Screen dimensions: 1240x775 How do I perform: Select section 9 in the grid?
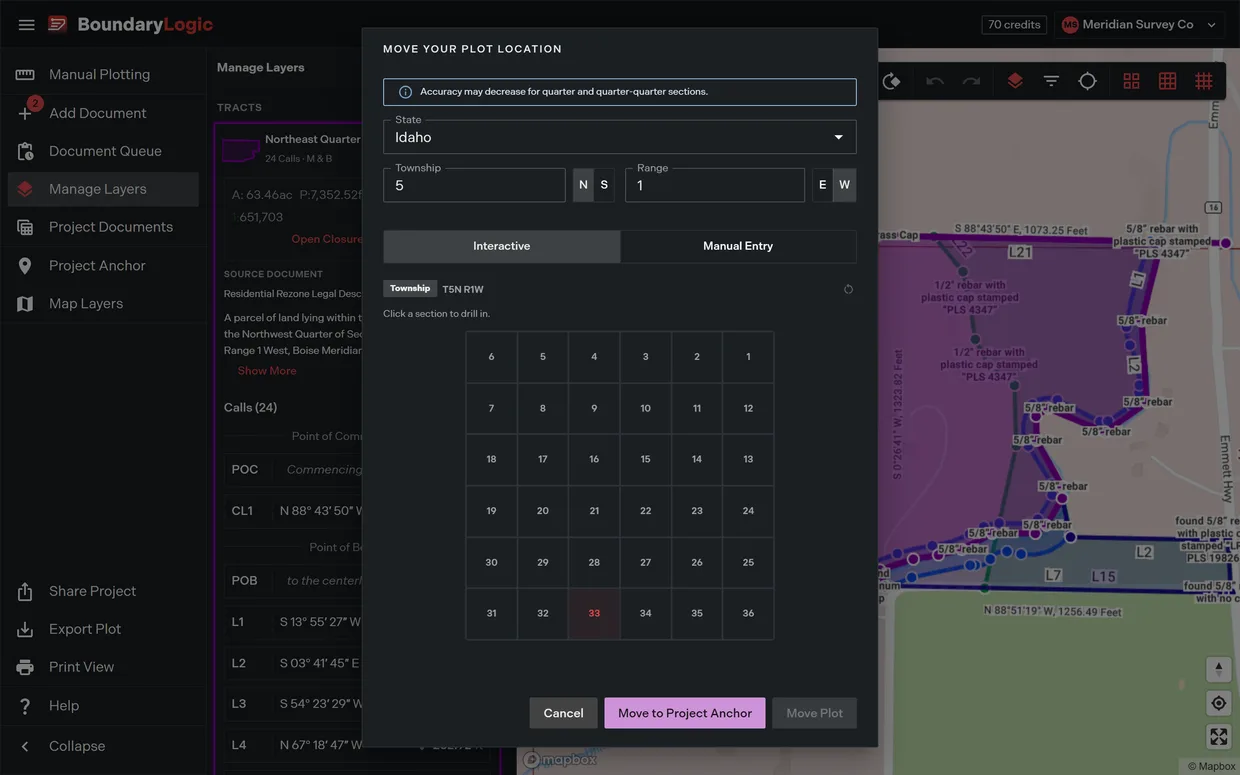(x=594, y=408)
